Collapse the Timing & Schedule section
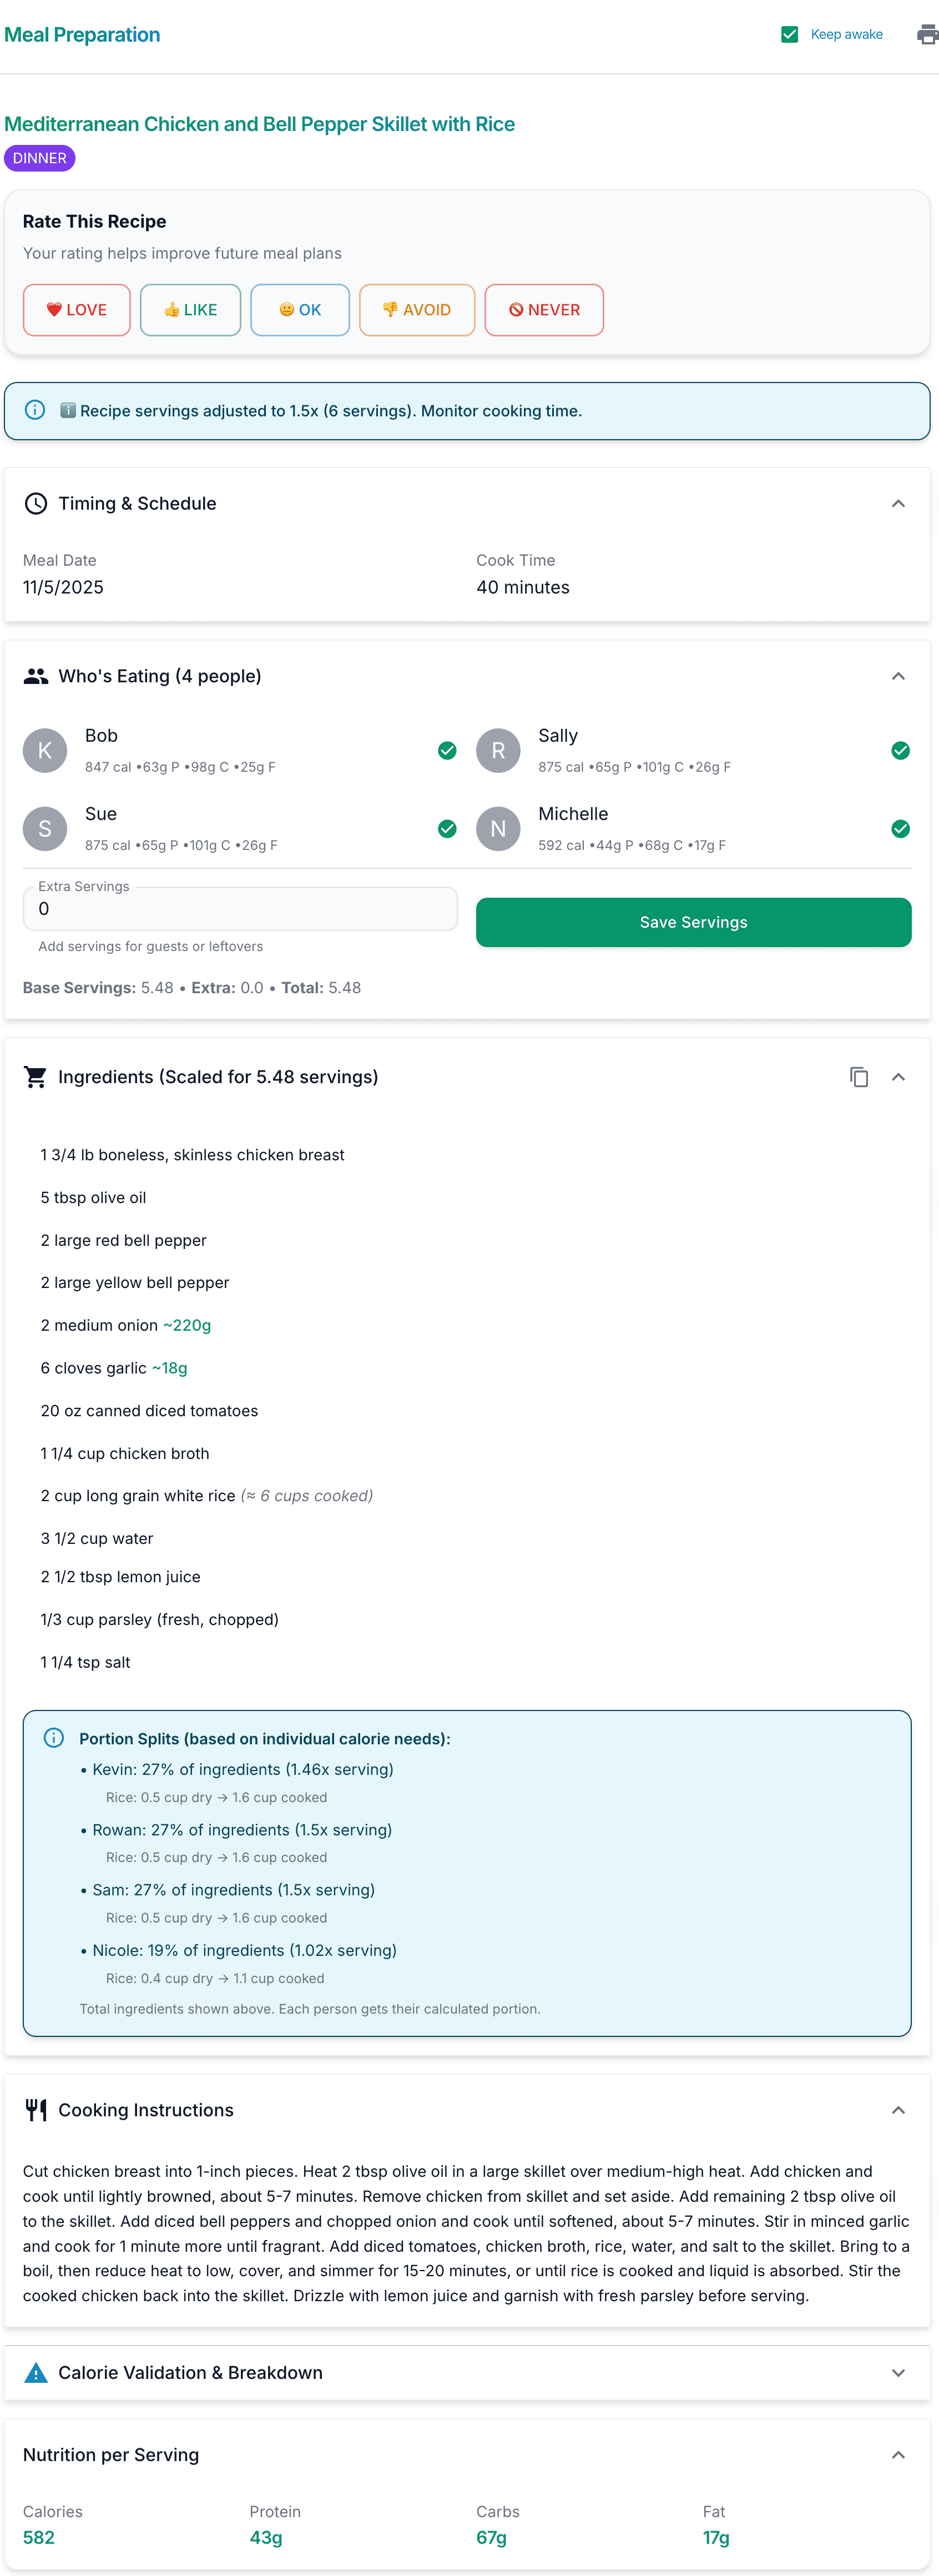Viewport: 939px width, 2576px height. [x=897, y=503]
